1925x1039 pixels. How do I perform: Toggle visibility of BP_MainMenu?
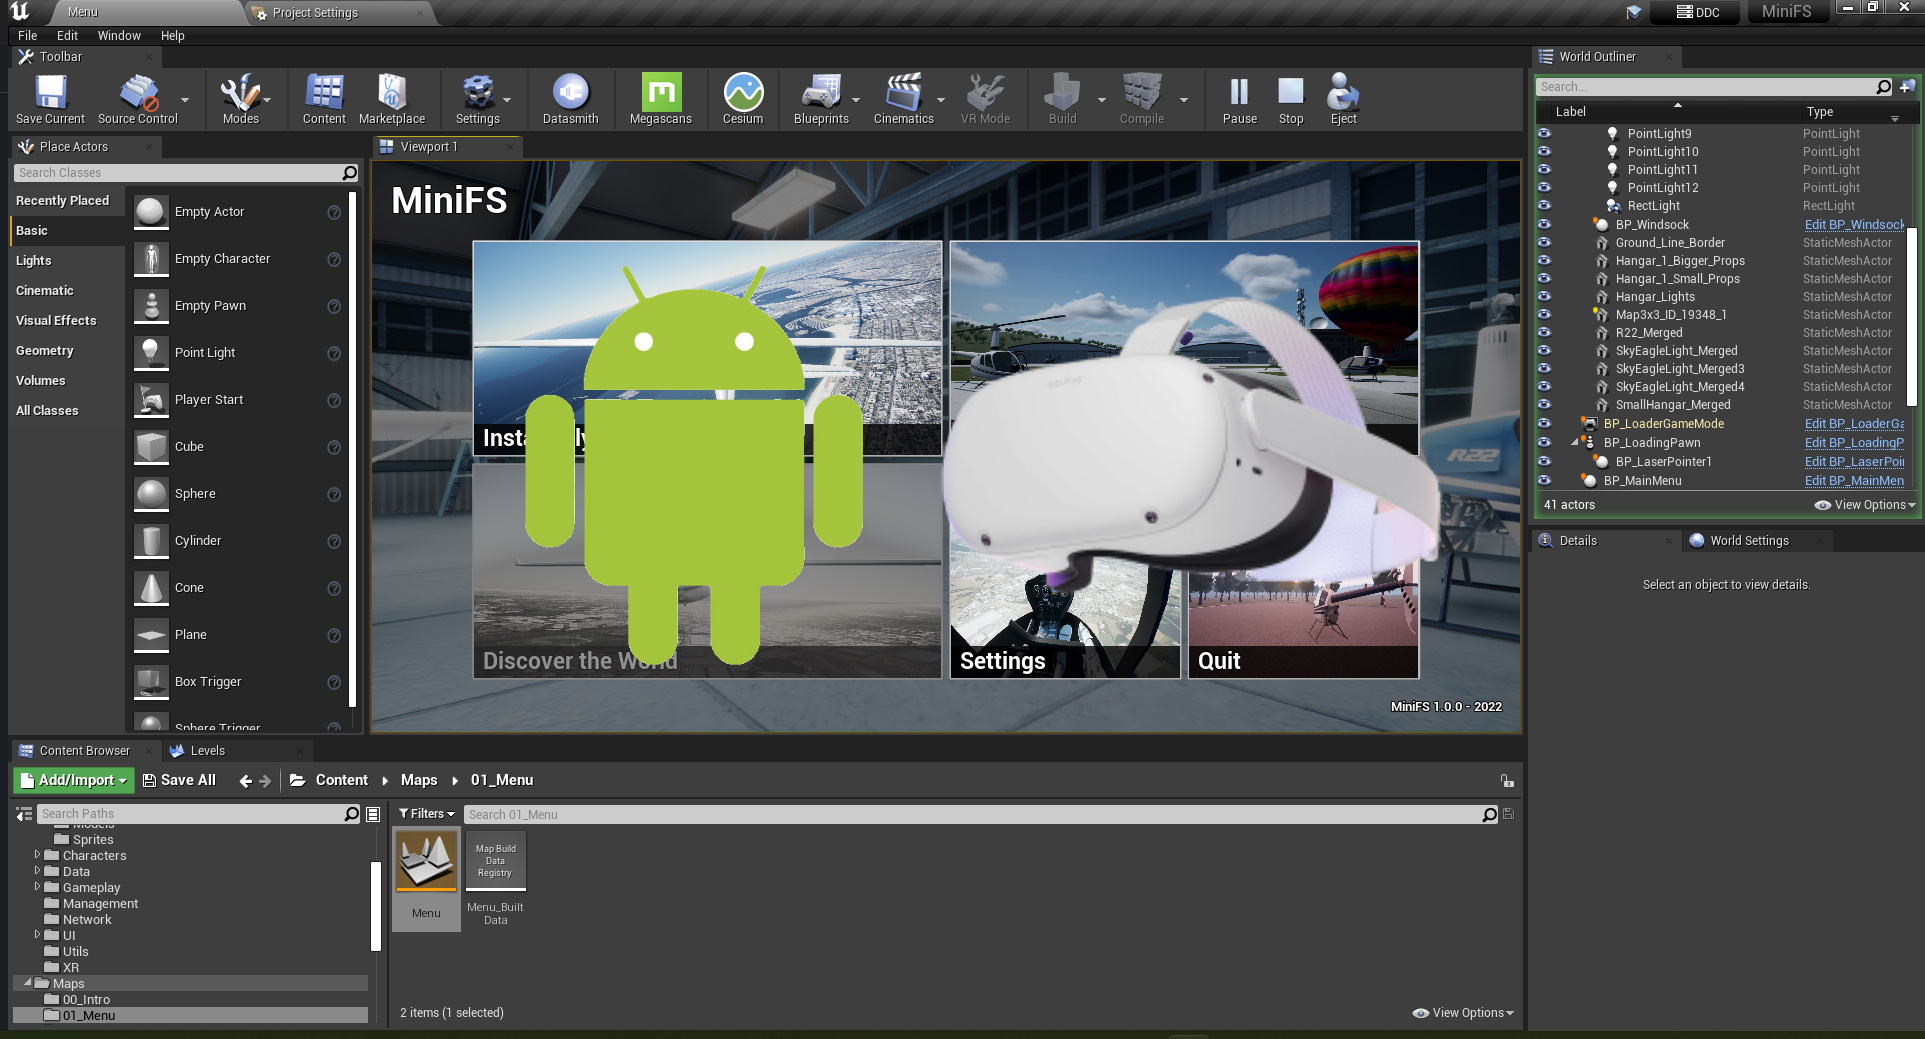[1544, 480]
